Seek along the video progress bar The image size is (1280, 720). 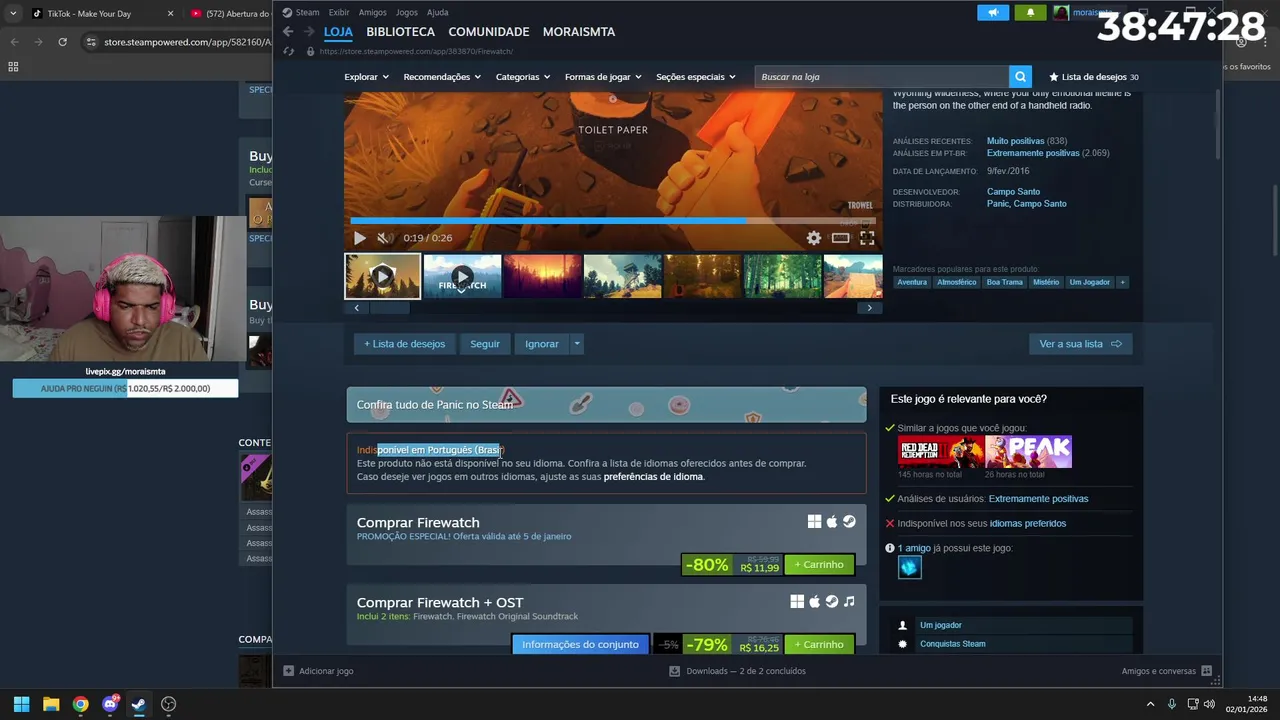pyautogui.click(x=613, y=221)
